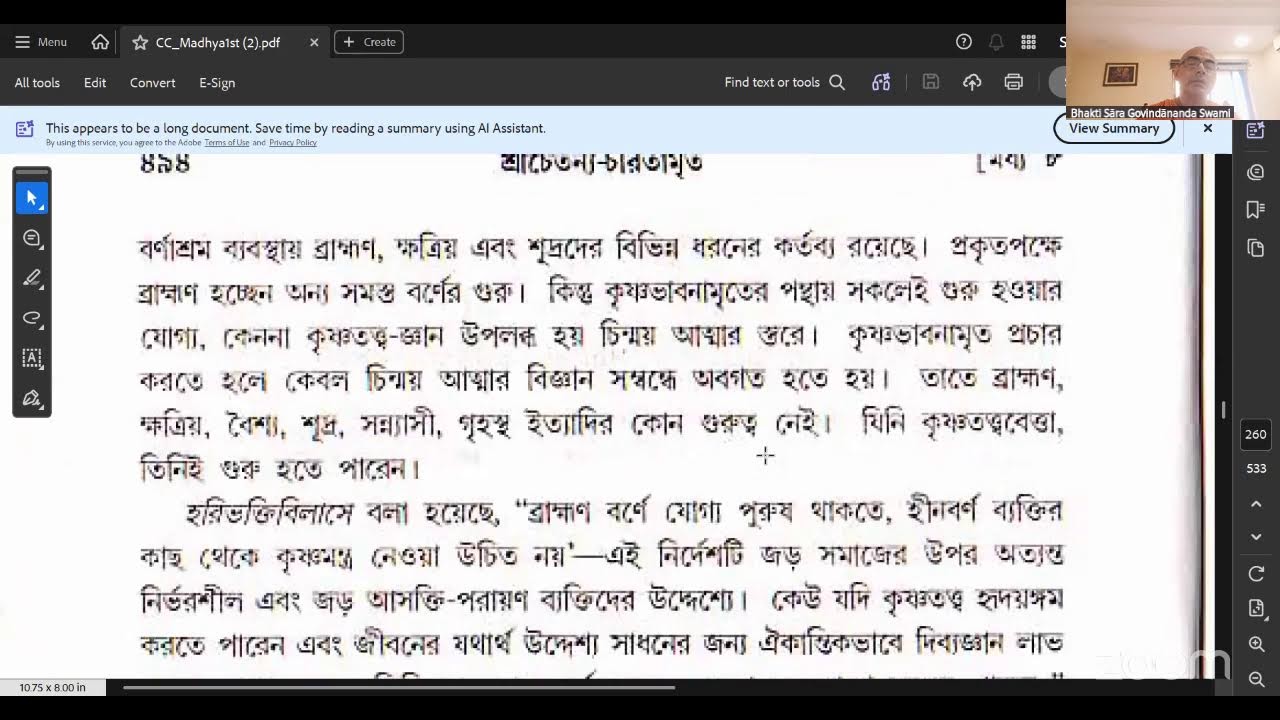Viewport: 1280px width, 720px height.
Task: Open the Bookmarks panel
Action: 1256,209
